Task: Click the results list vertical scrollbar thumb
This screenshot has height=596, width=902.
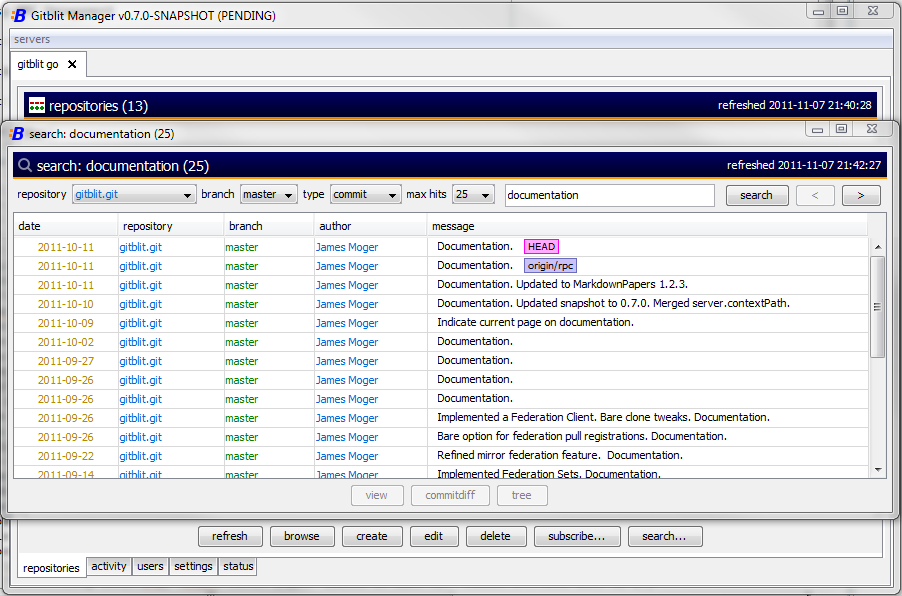Action: coord(877,307)
